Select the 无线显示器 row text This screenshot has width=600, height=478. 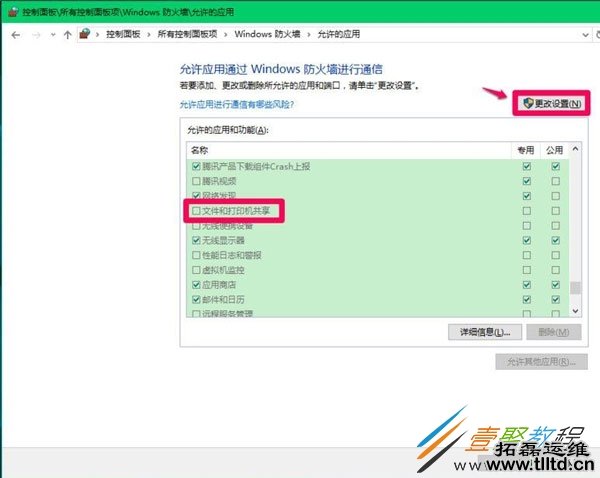click(x=223, y=240)
